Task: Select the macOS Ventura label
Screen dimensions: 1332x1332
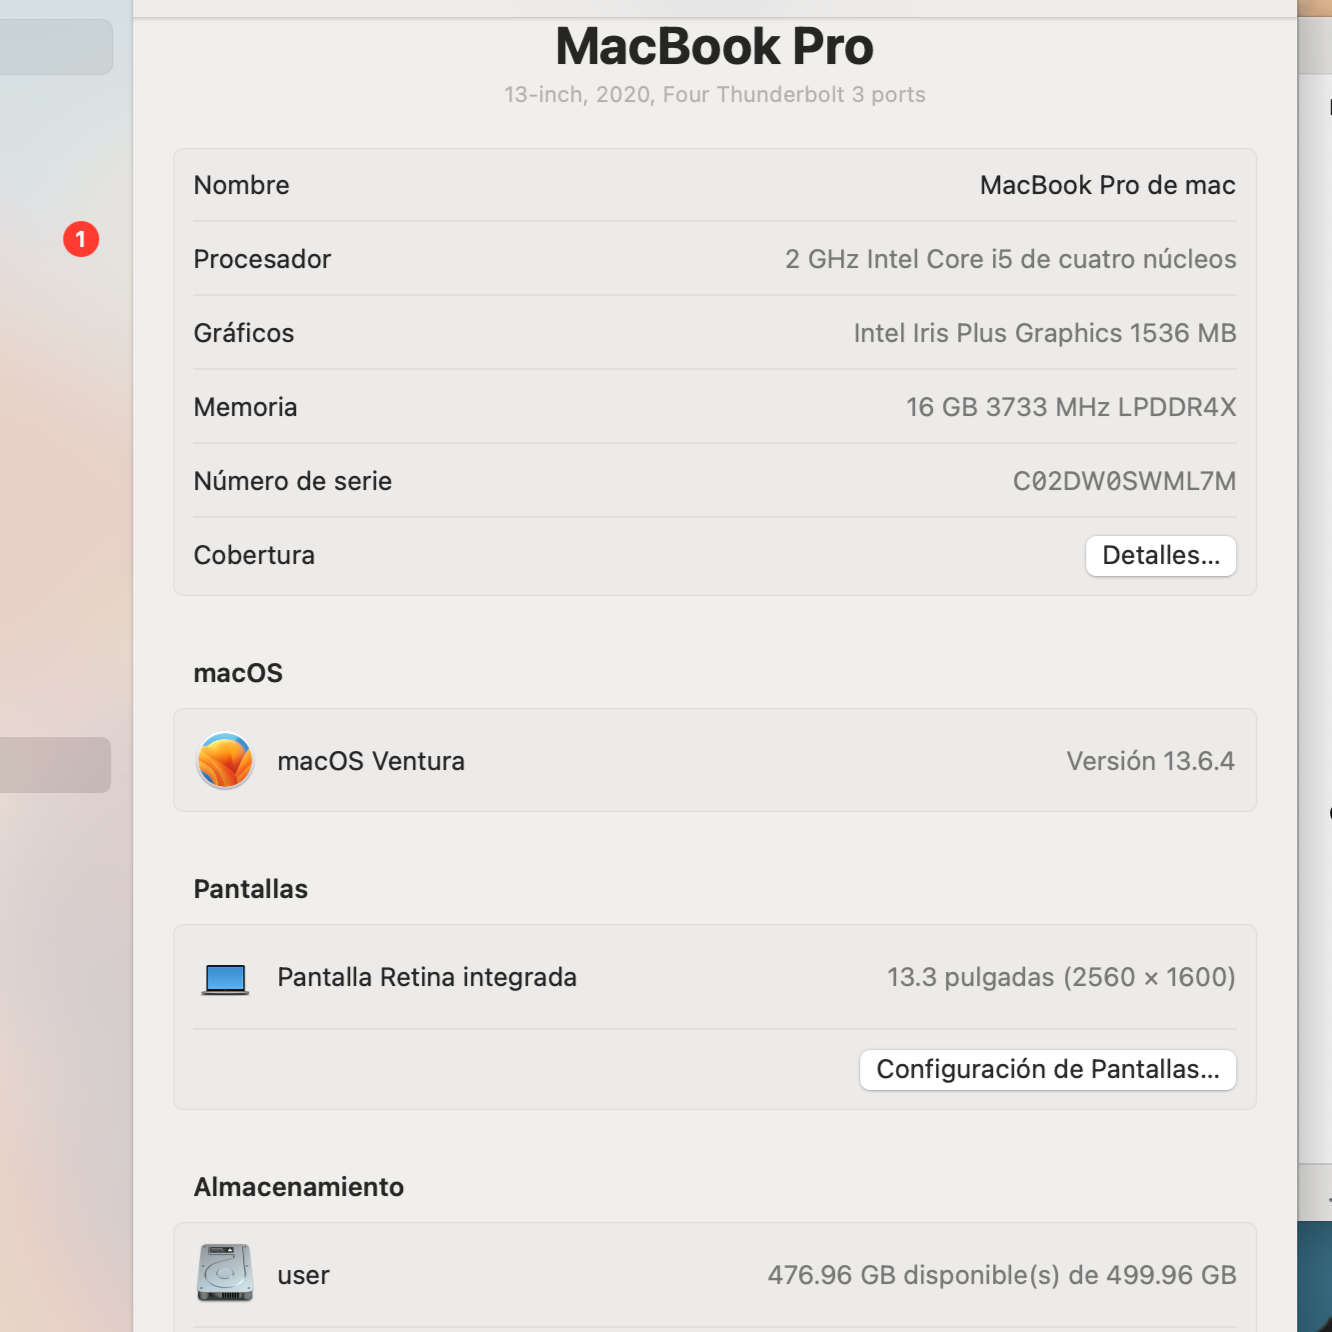Action: point(371,762)
